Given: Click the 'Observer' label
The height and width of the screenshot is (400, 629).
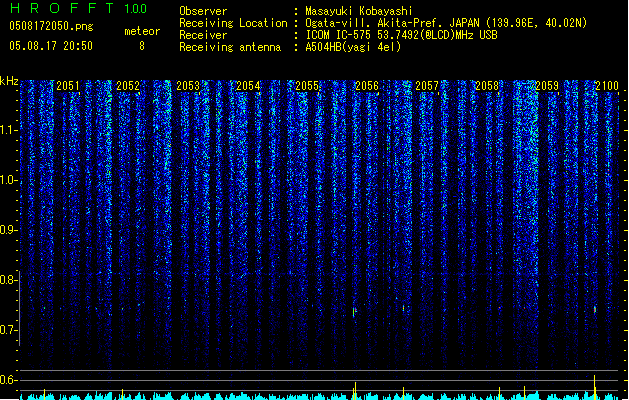Looking at the screenshot, I should (x=203, y=11).
